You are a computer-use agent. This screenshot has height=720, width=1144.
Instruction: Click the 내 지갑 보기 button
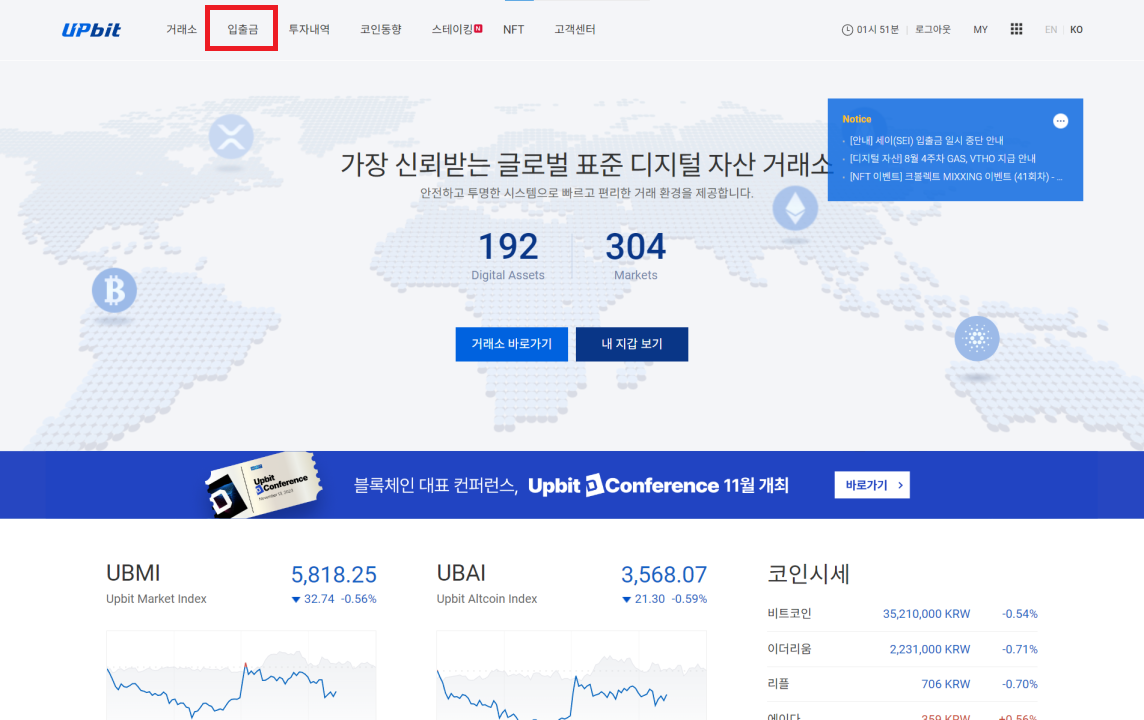632,344
